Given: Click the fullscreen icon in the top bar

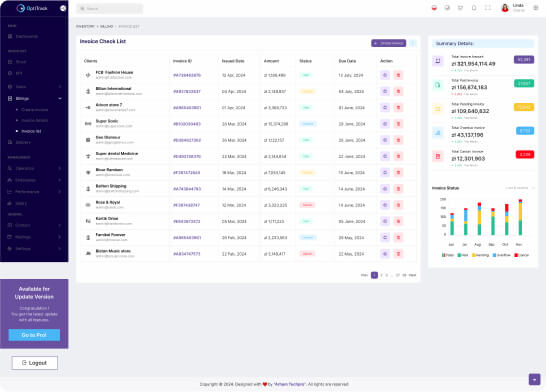Looking at the screenshot, I should click(x=488, y=8).
